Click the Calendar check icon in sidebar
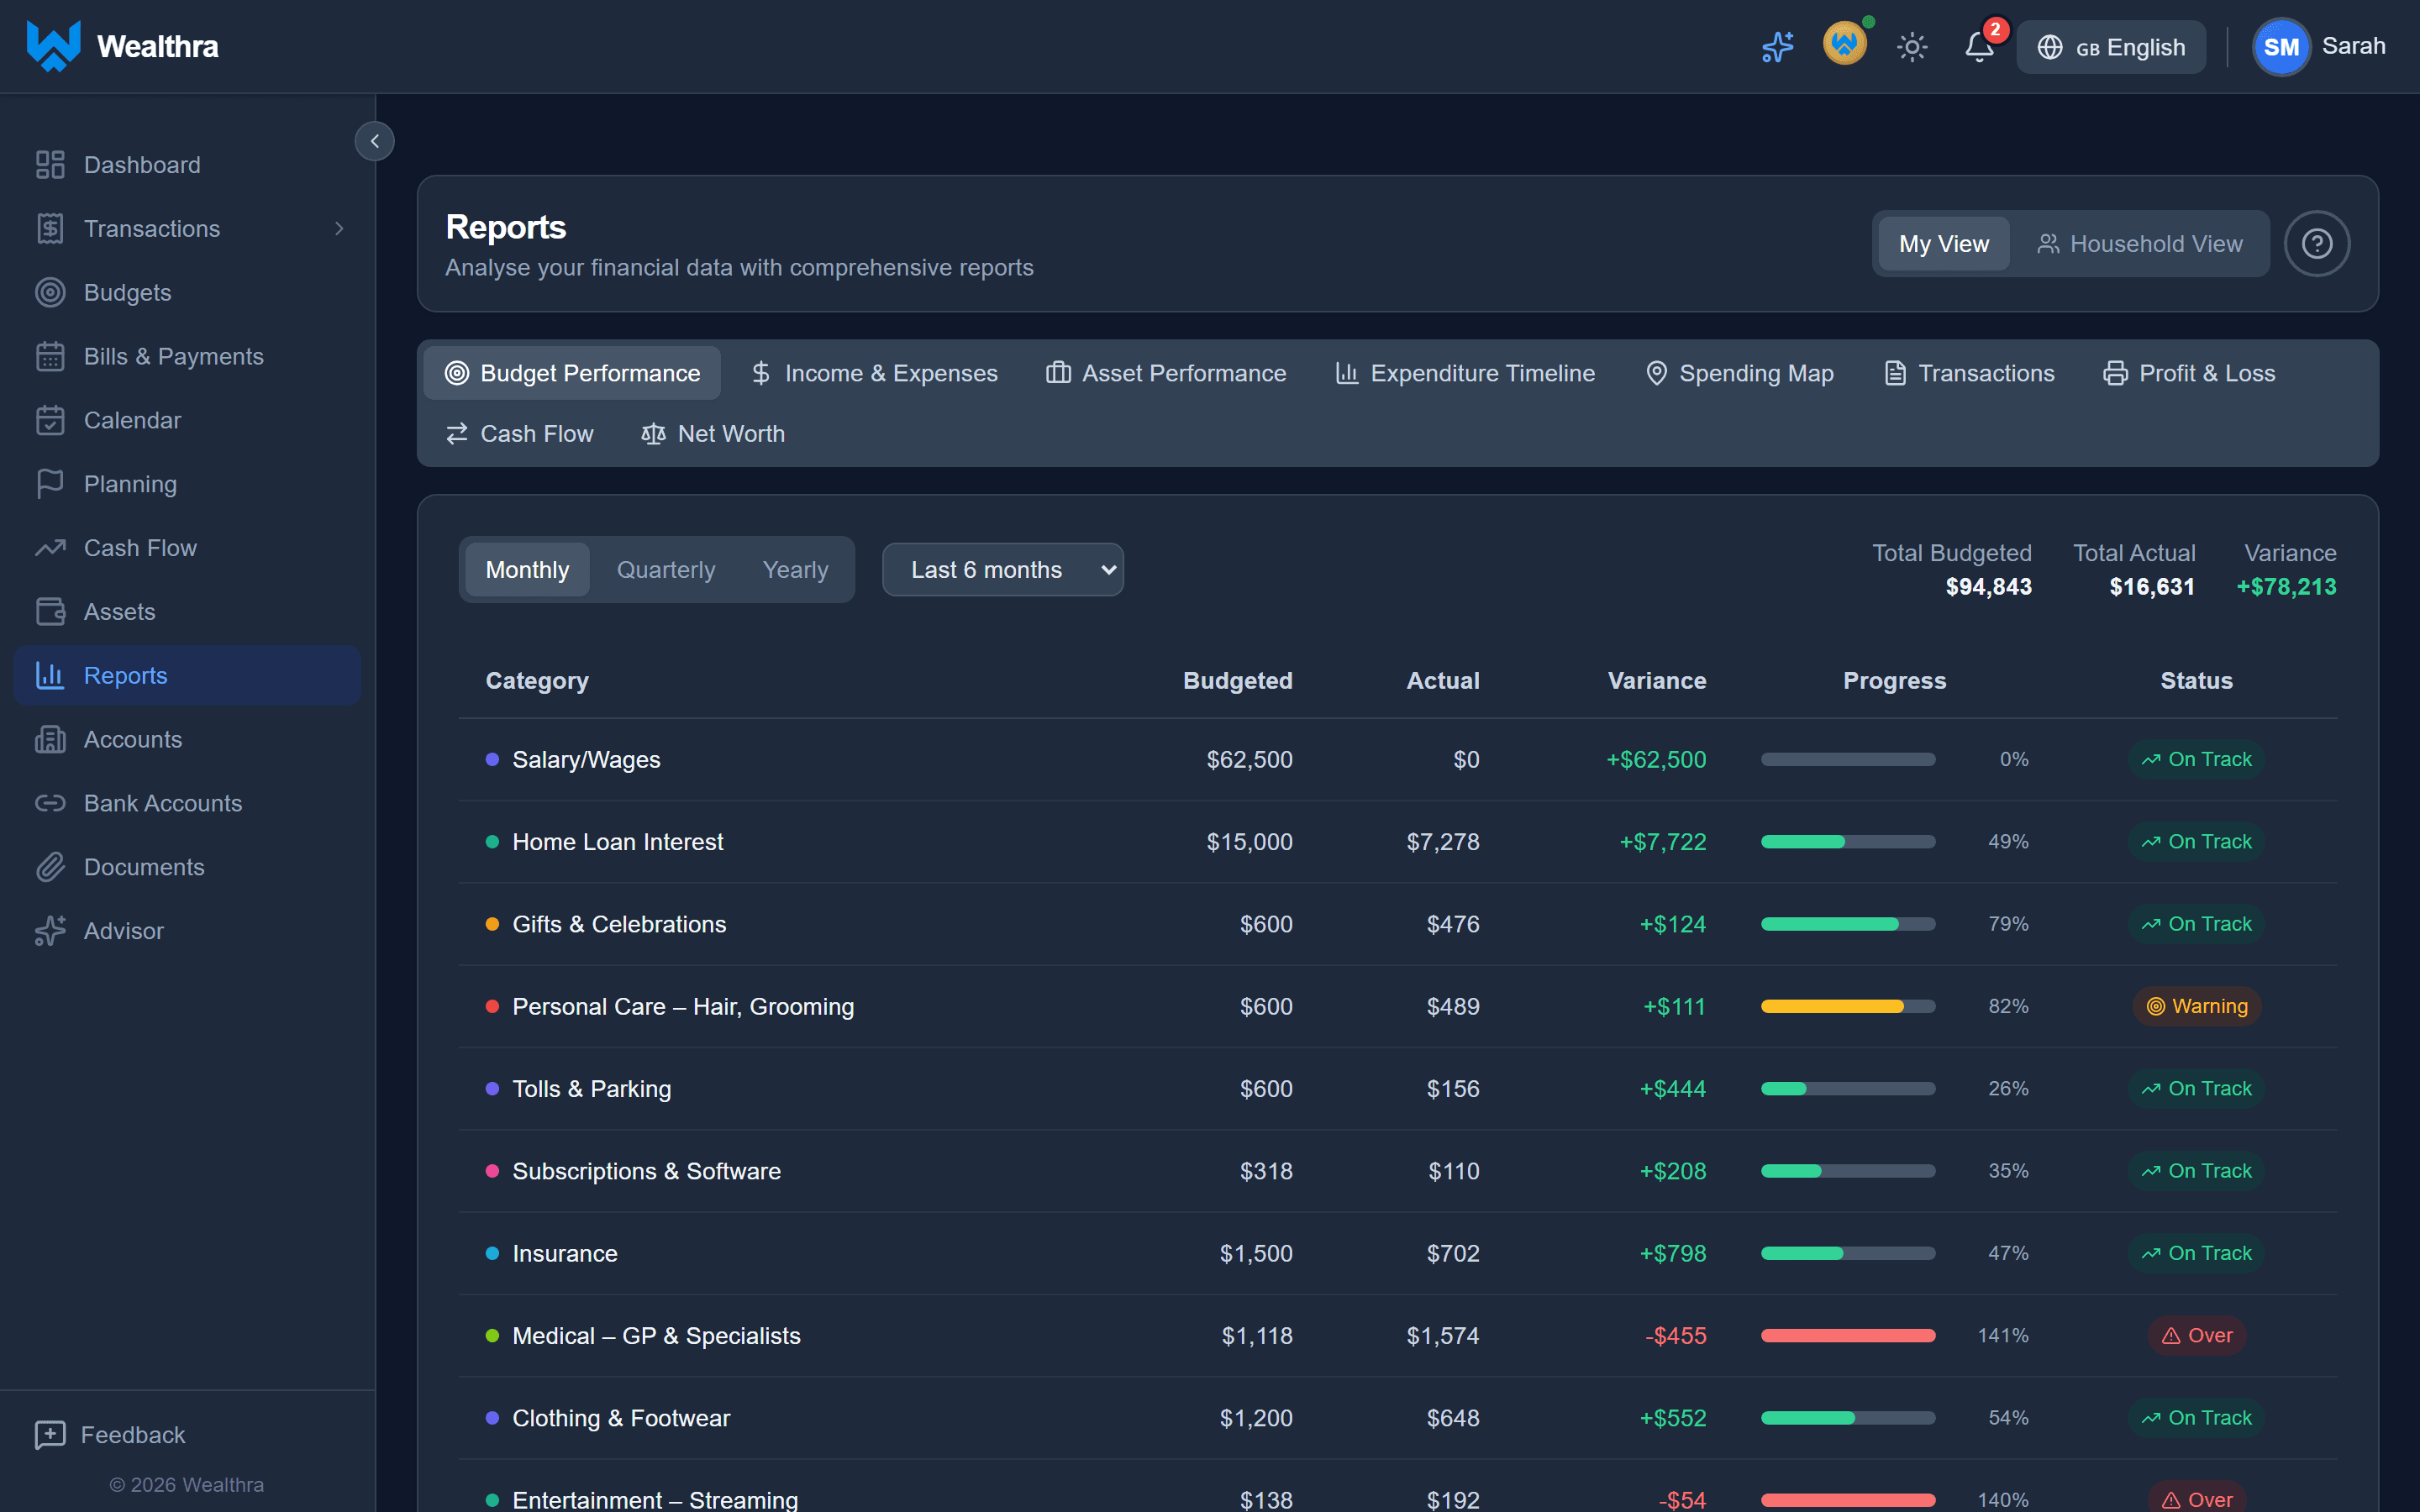The width and height of the screenshot is (2420, 1512). pyautogui.click(x=50, y=421)
